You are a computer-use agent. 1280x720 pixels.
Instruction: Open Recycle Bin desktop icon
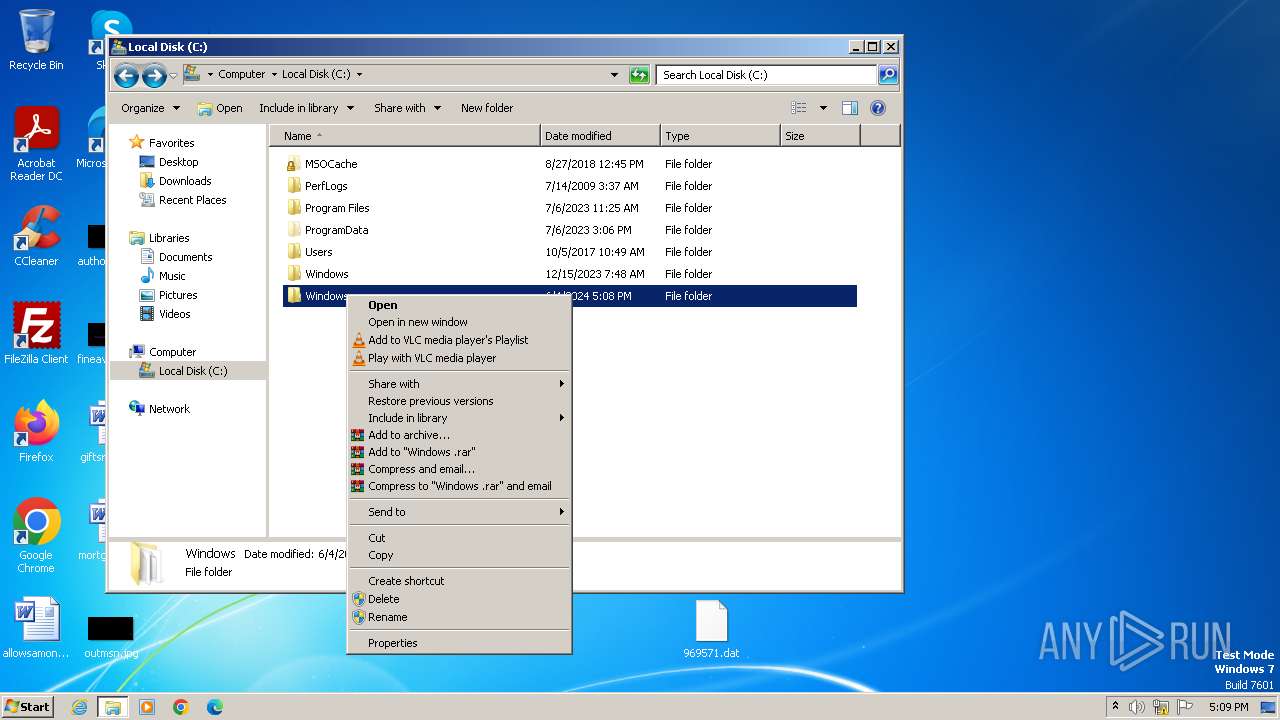tap(36, 40)
